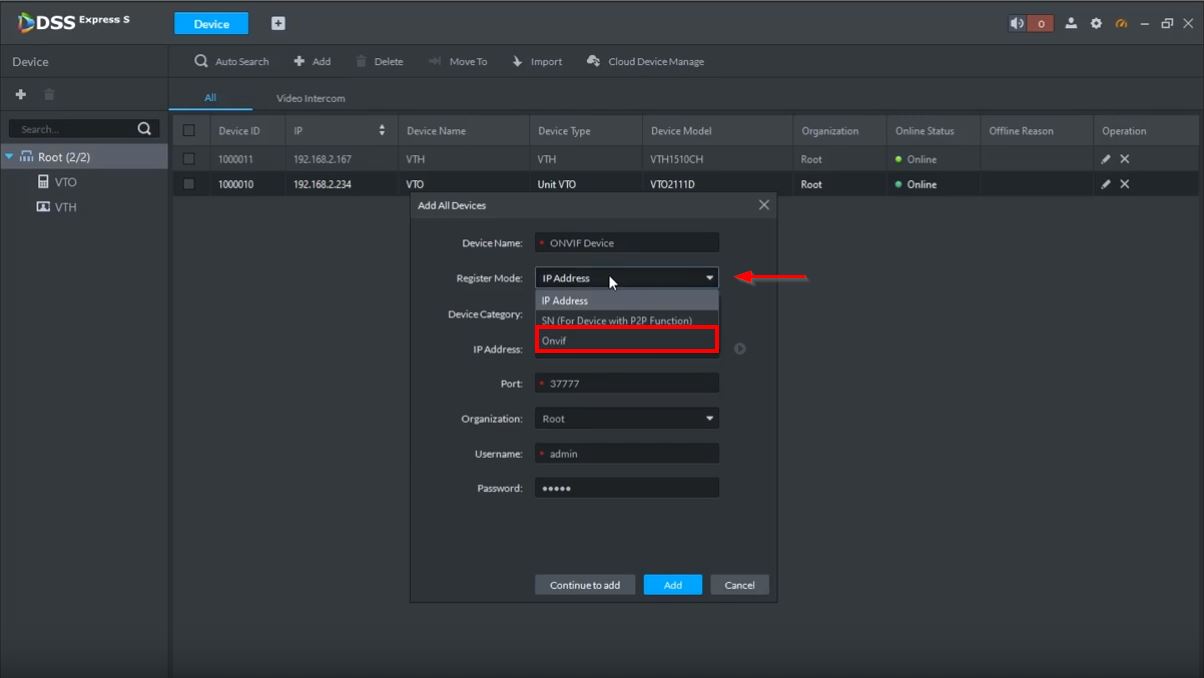Click the blue Add button in dialog

[x=672, y=585]
